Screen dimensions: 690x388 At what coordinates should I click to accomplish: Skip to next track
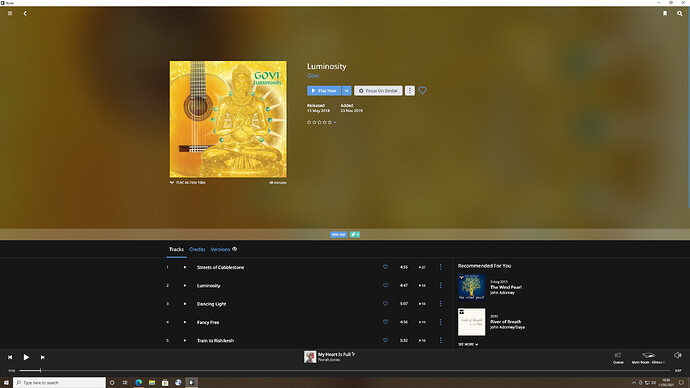(43, 357)
